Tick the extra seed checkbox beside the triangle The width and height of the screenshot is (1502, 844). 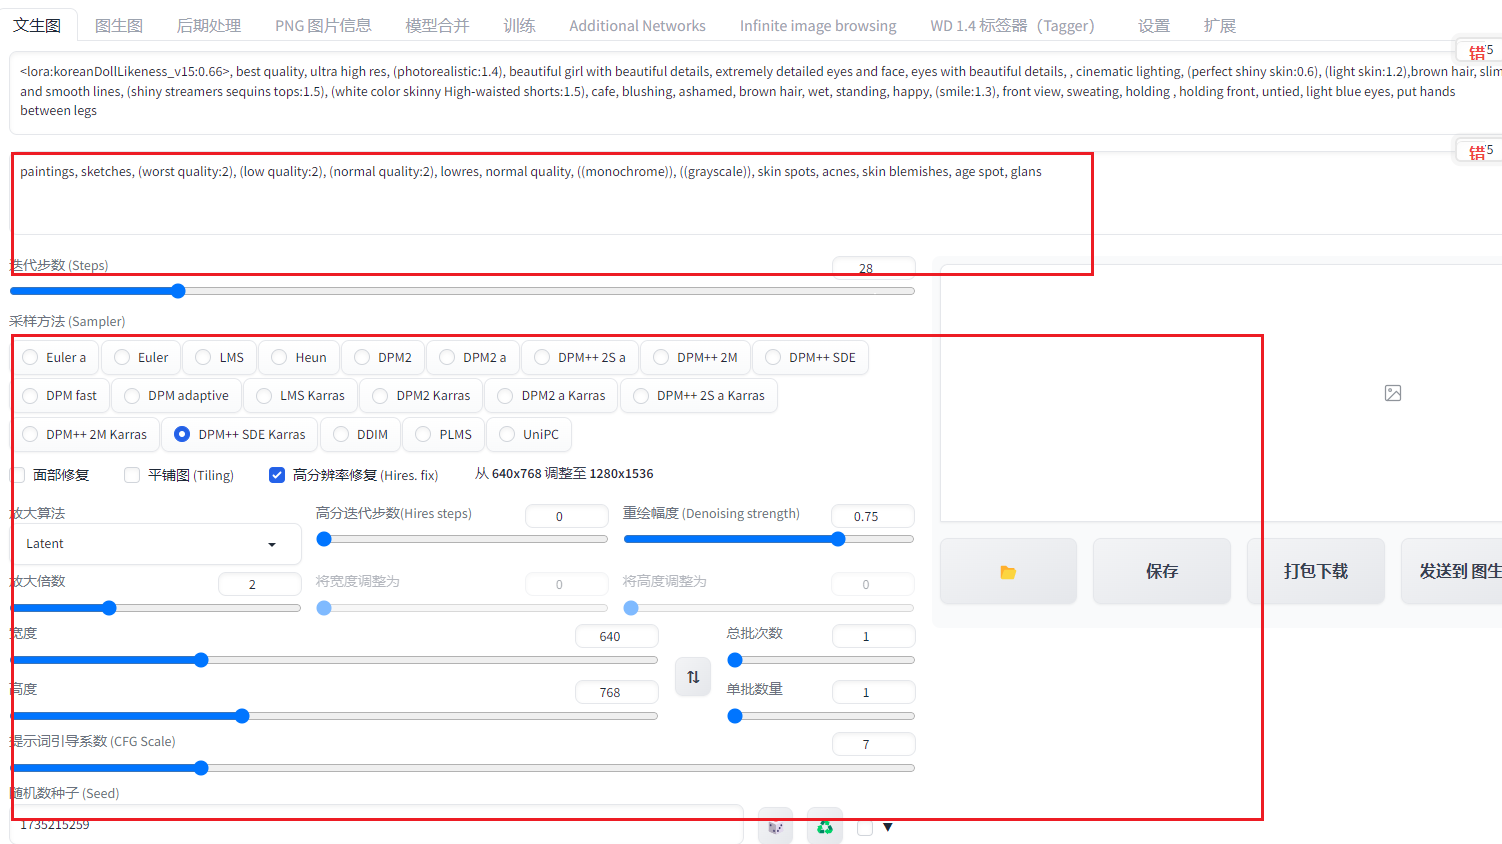tap(865, 827)
